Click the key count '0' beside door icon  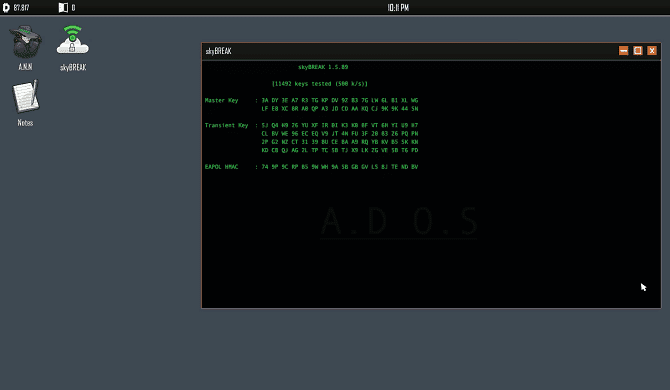(73, 8)
